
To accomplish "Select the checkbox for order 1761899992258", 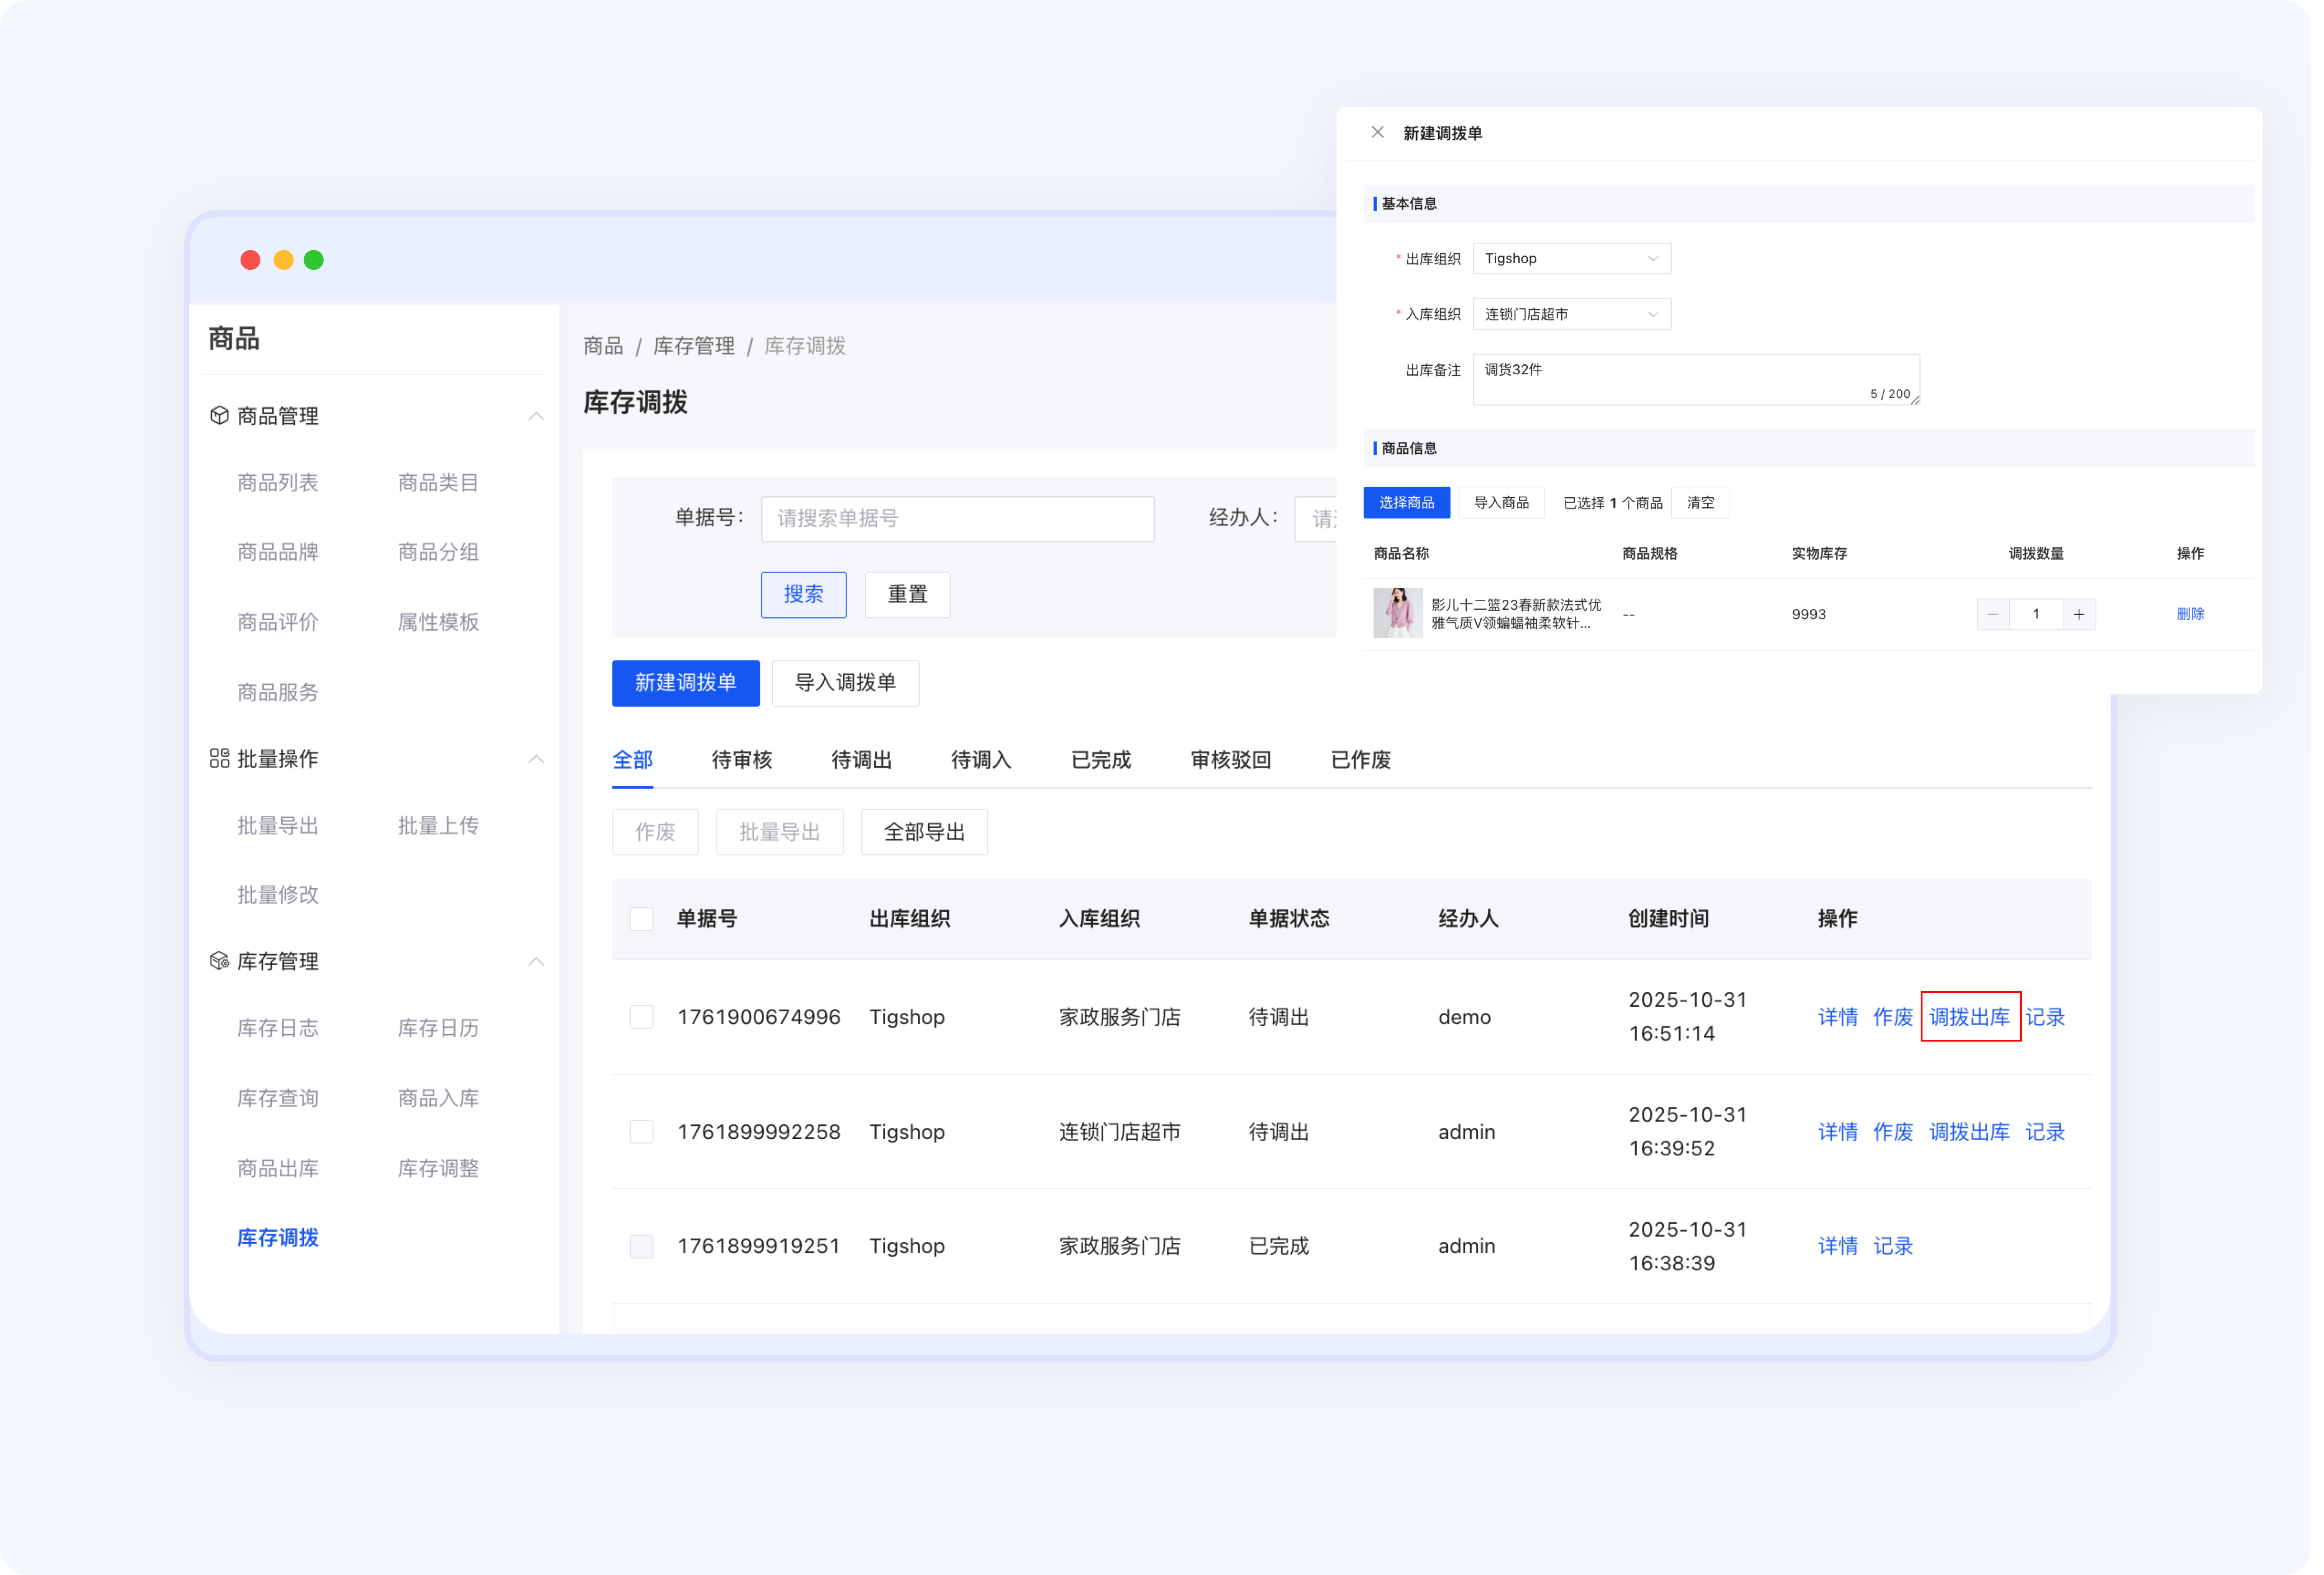I will (x=641, y=1131).
